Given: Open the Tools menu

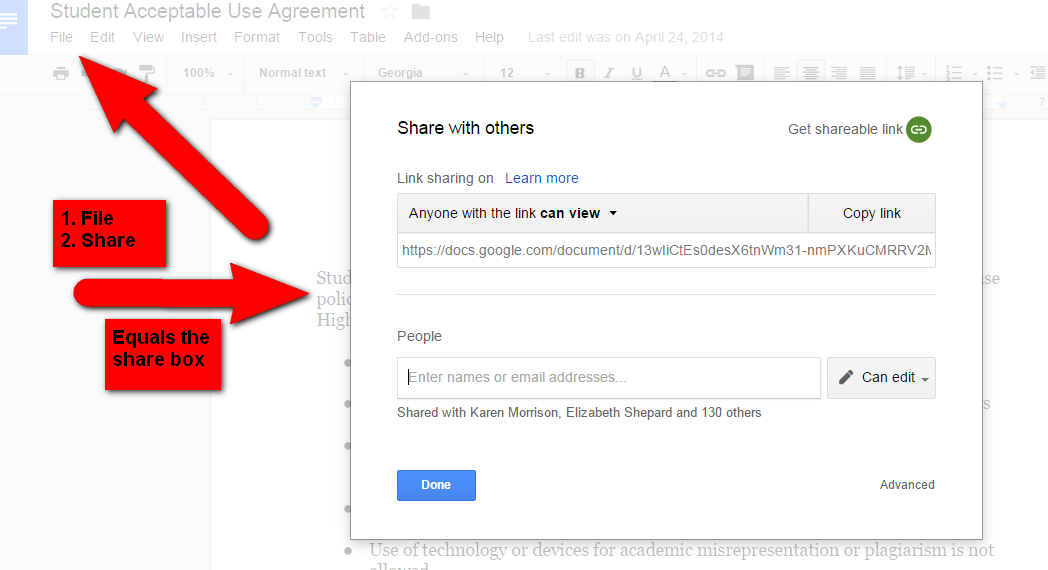Looking at the screenshot, I should [315, 37].
